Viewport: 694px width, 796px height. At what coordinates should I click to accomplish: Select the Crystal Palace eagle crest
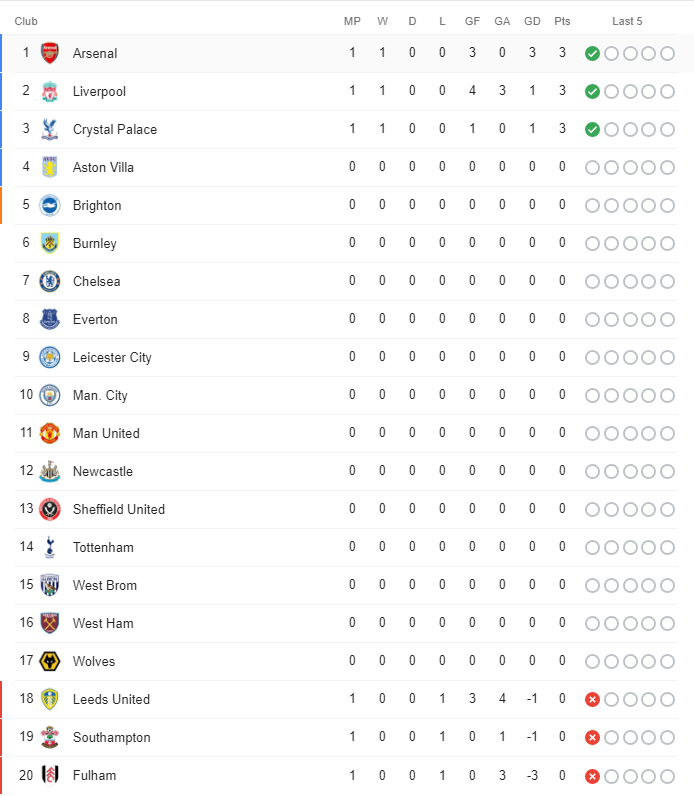coord(50,129)
